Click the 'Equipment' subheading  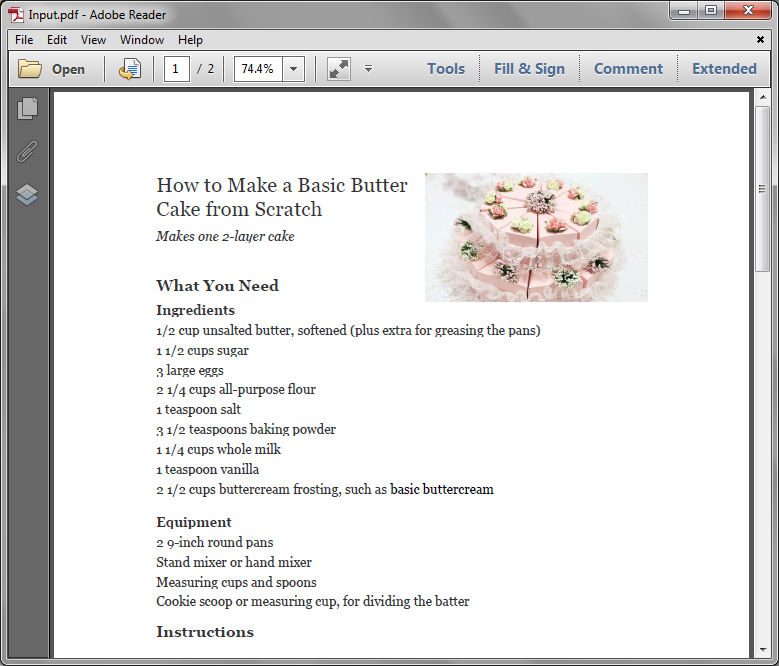pyautogui.click(x=194, y=522)
